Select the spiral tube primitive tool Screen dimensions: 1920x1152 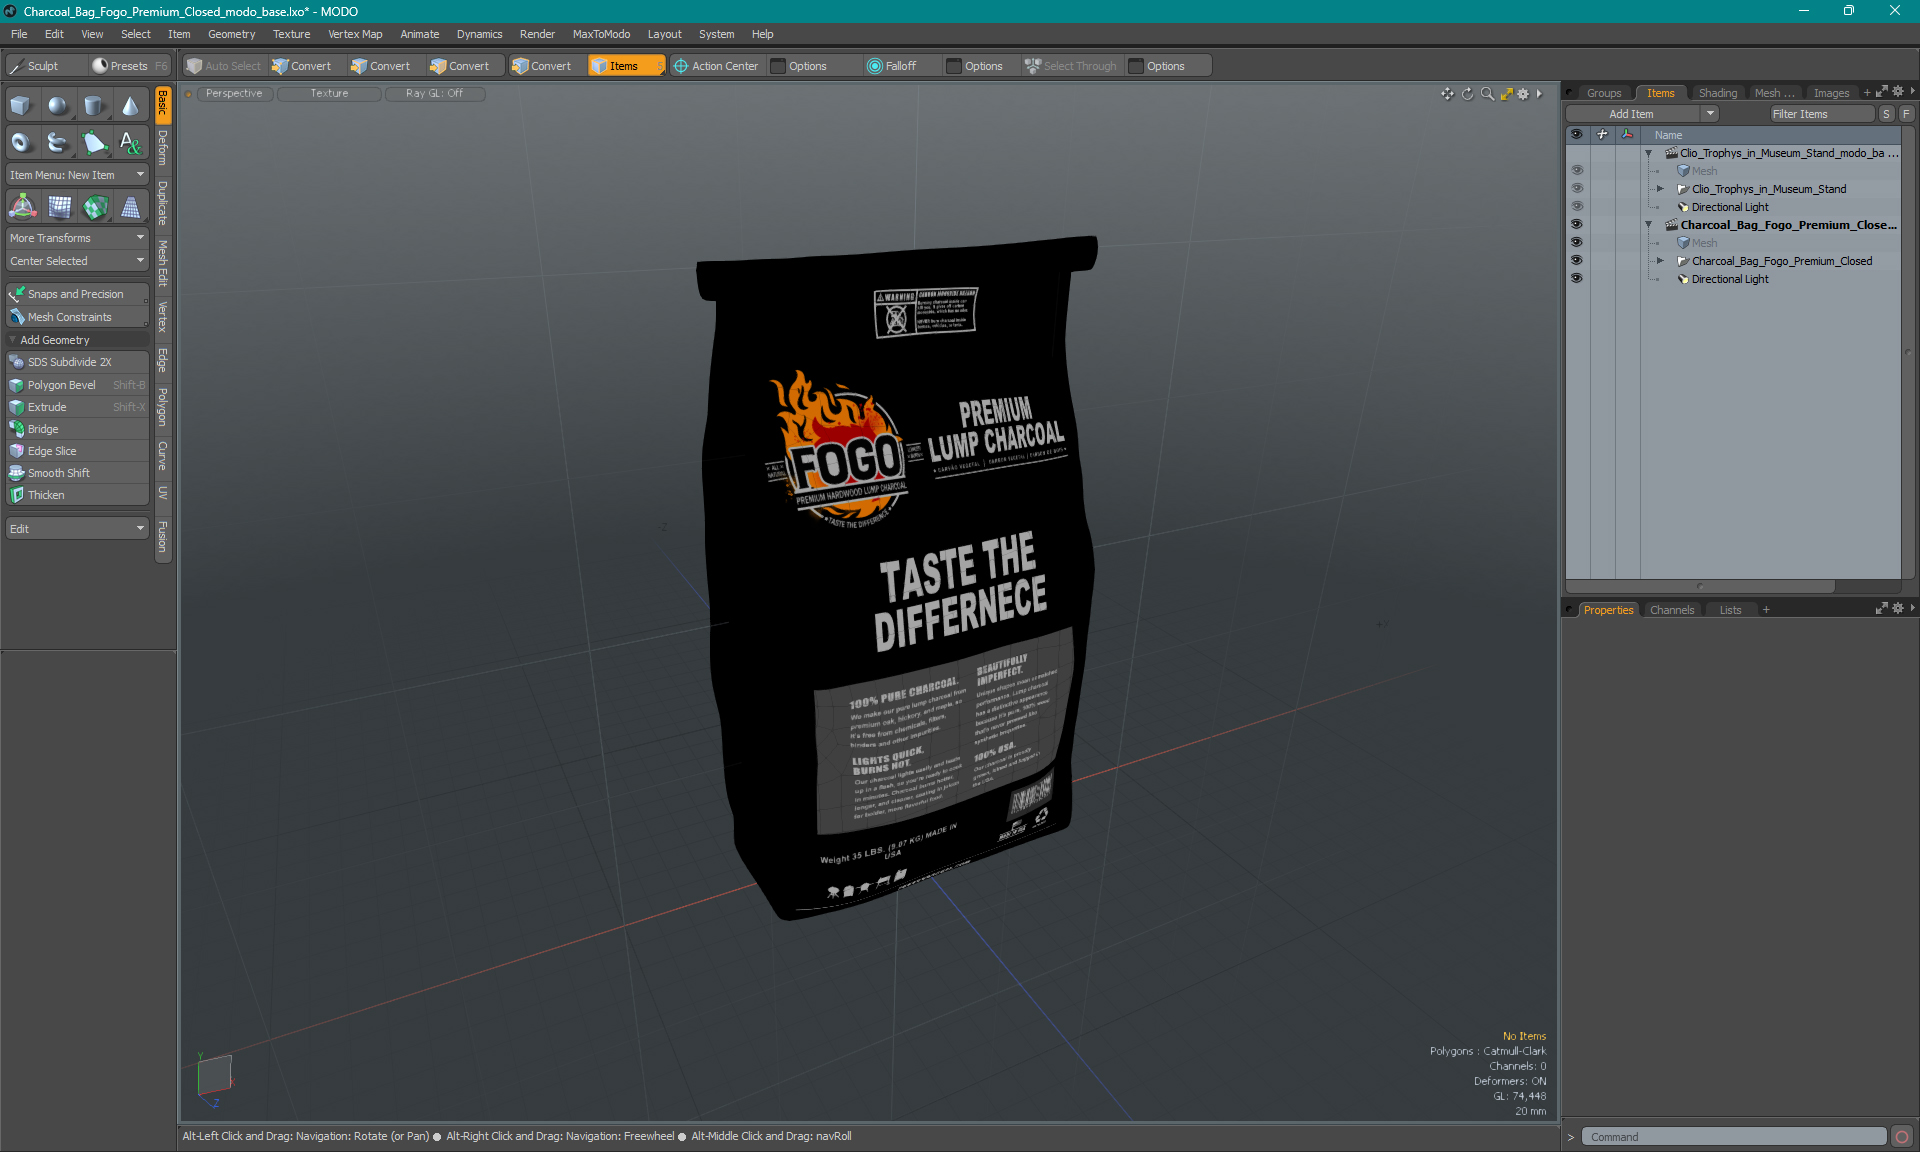tap(58, 143)
